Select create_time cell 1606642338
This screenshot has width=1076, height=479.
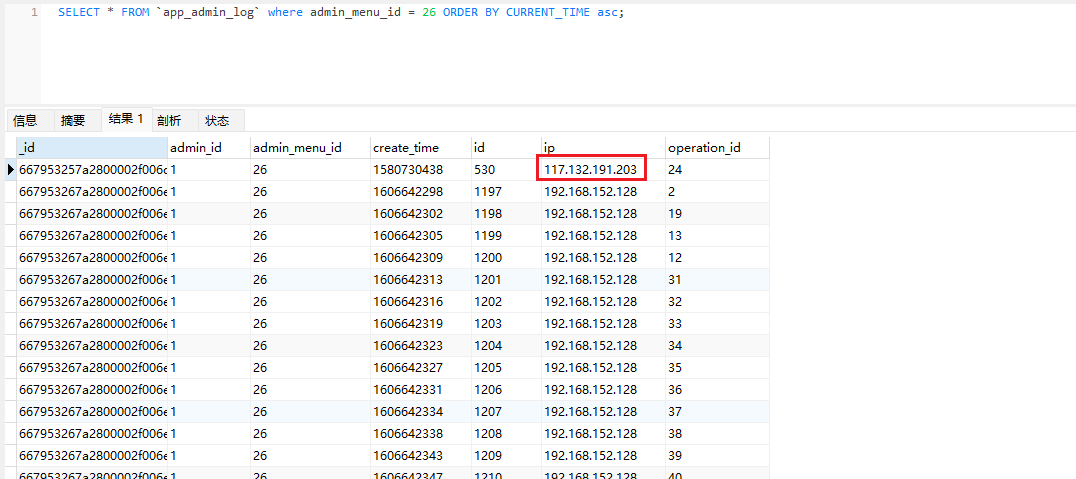420,433
